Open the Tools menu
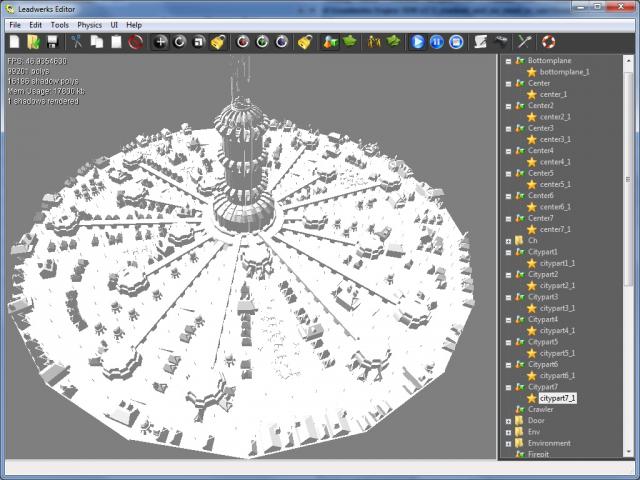This screenshot has height=480, width=640. point(59,24)
